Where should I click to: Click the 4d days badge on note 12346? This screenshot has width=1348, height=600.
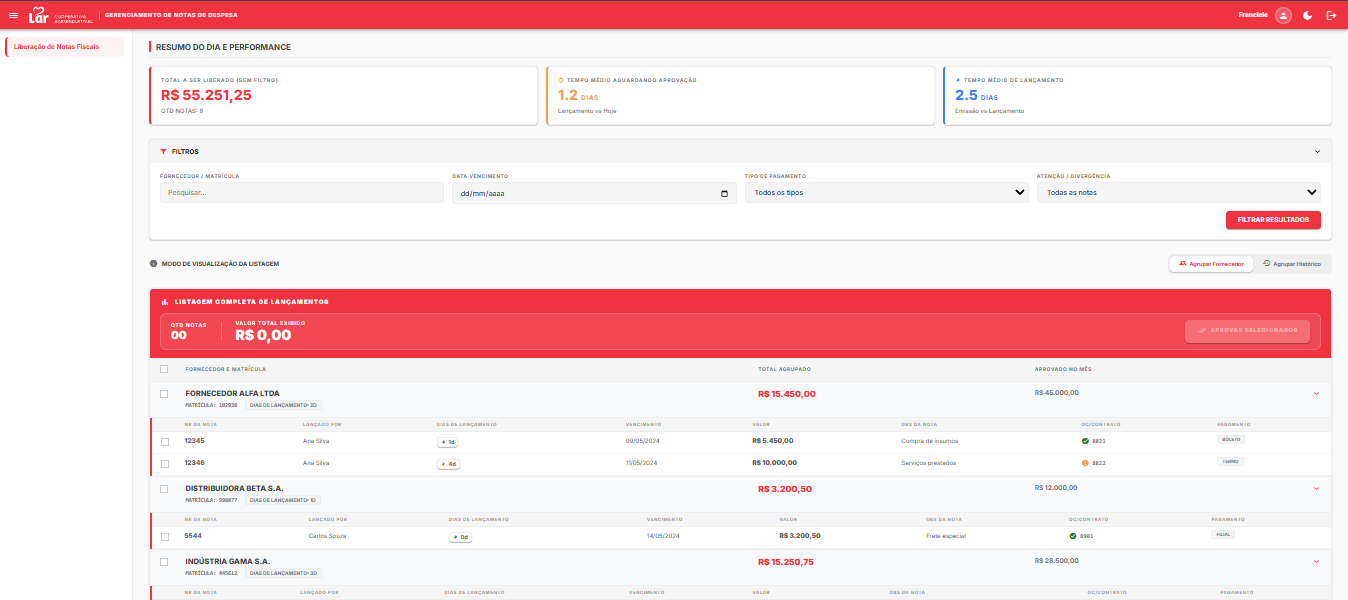coord(448,463)
